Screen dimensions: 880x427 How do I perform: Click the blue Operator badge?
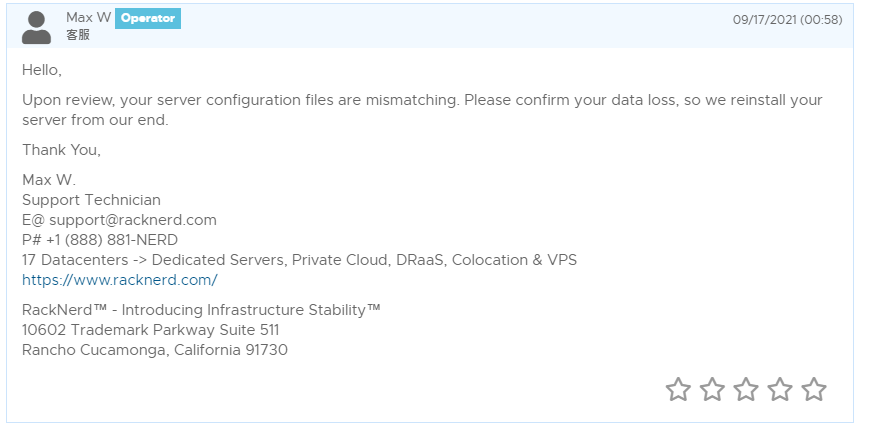click(148, 19)
